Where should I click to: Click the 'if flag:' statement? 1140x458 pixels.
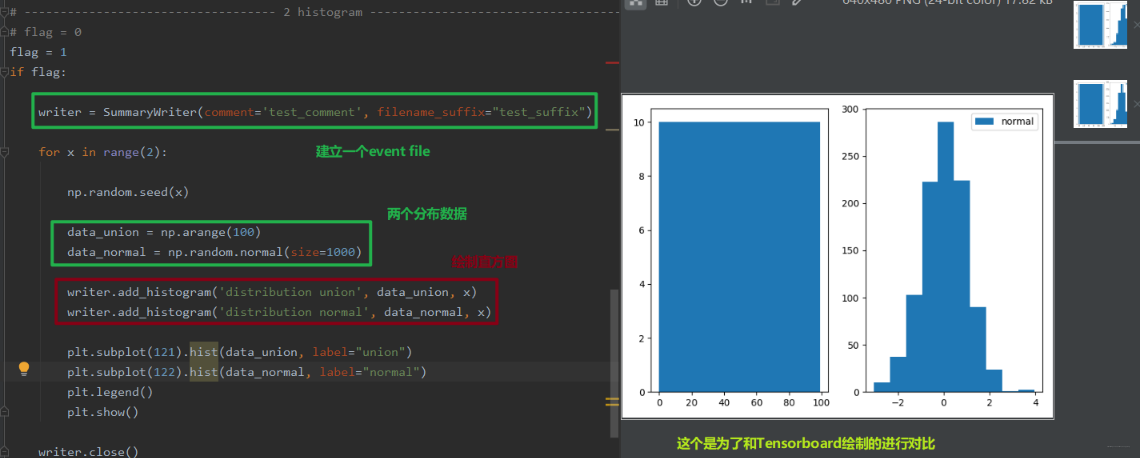click(x=38, y=72)
